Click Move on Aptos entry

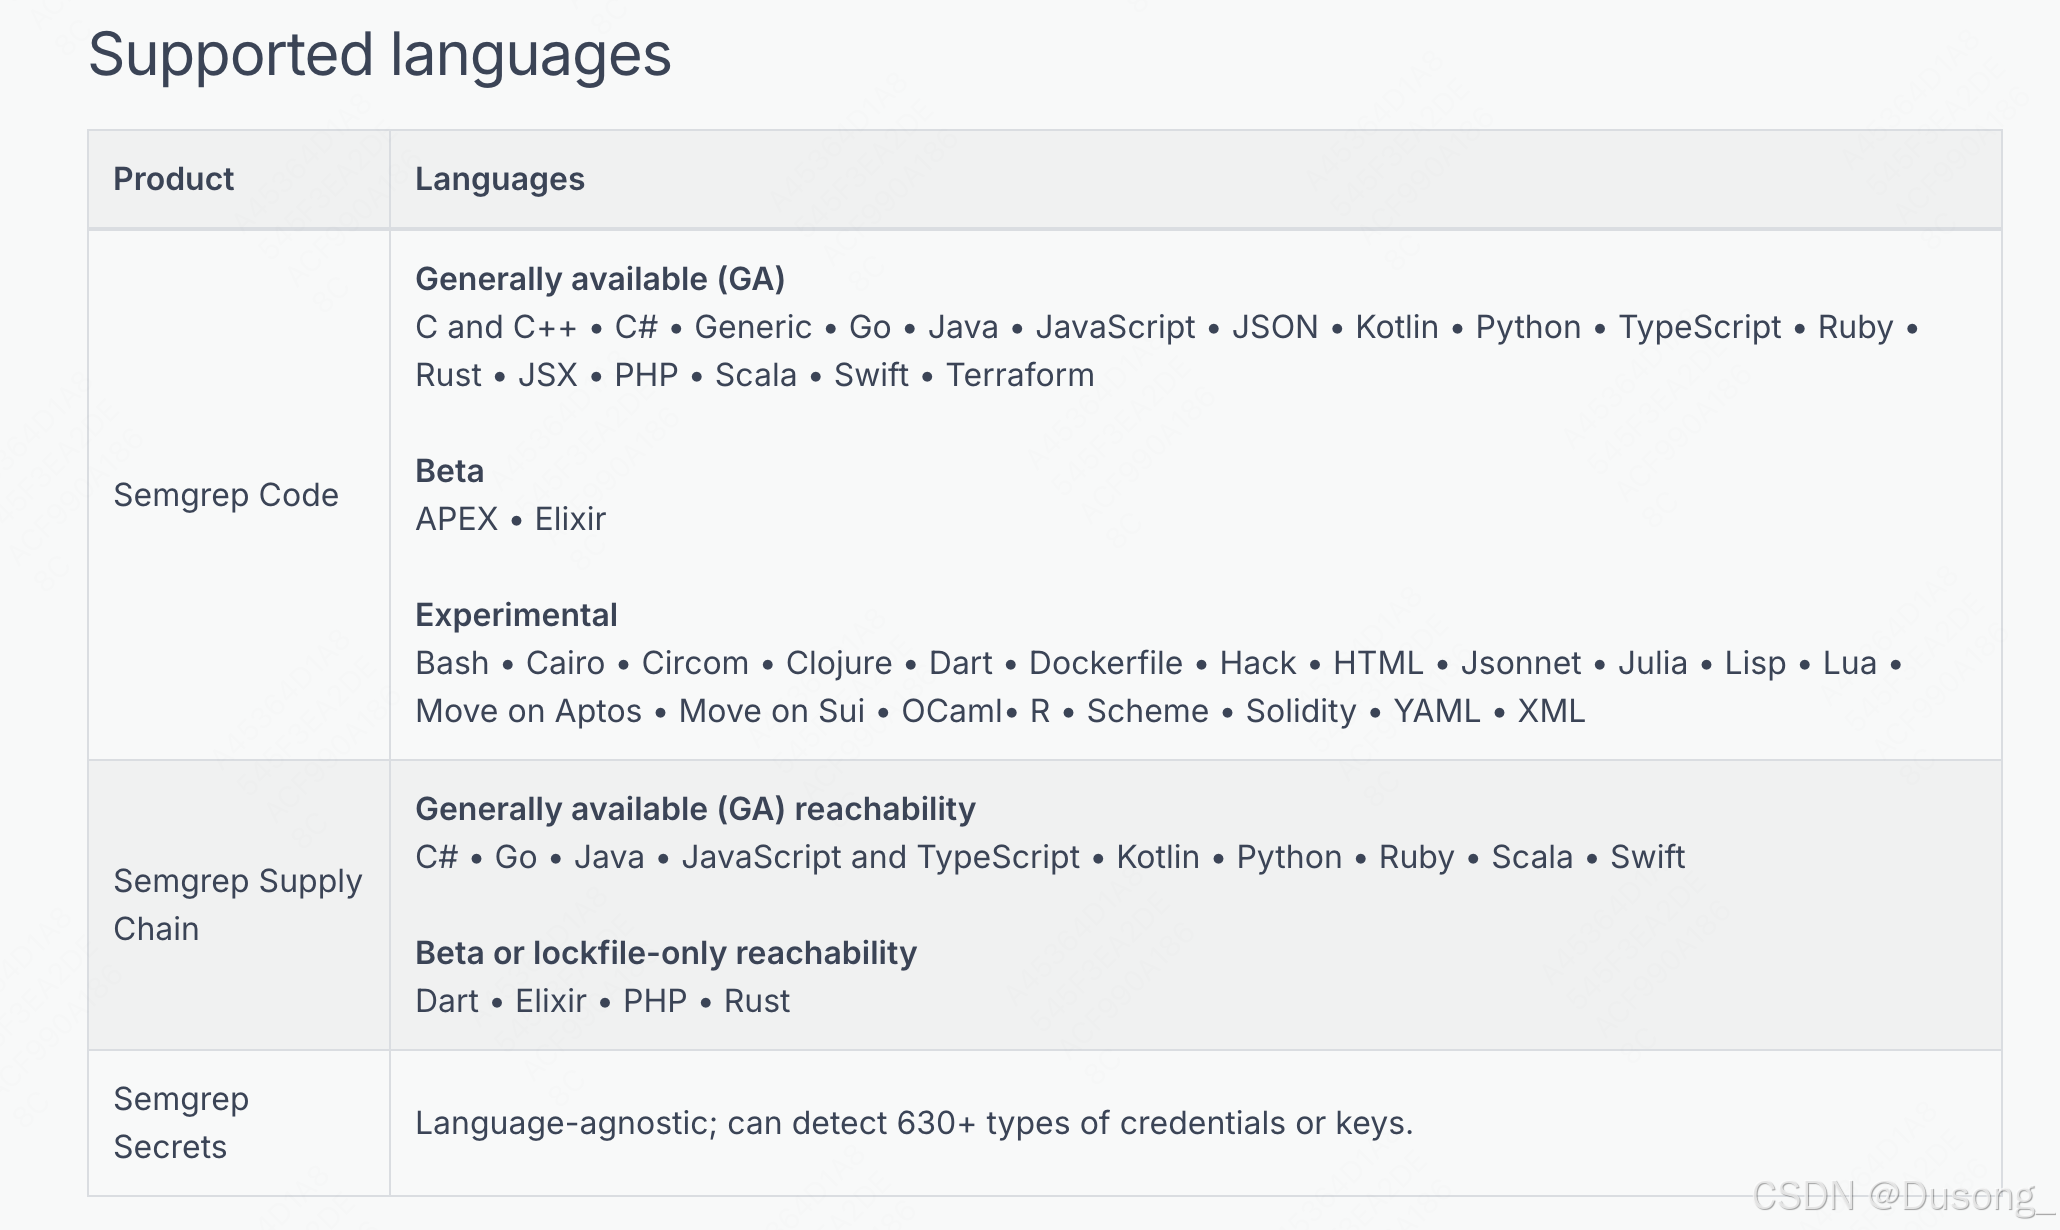coord(528,711)
